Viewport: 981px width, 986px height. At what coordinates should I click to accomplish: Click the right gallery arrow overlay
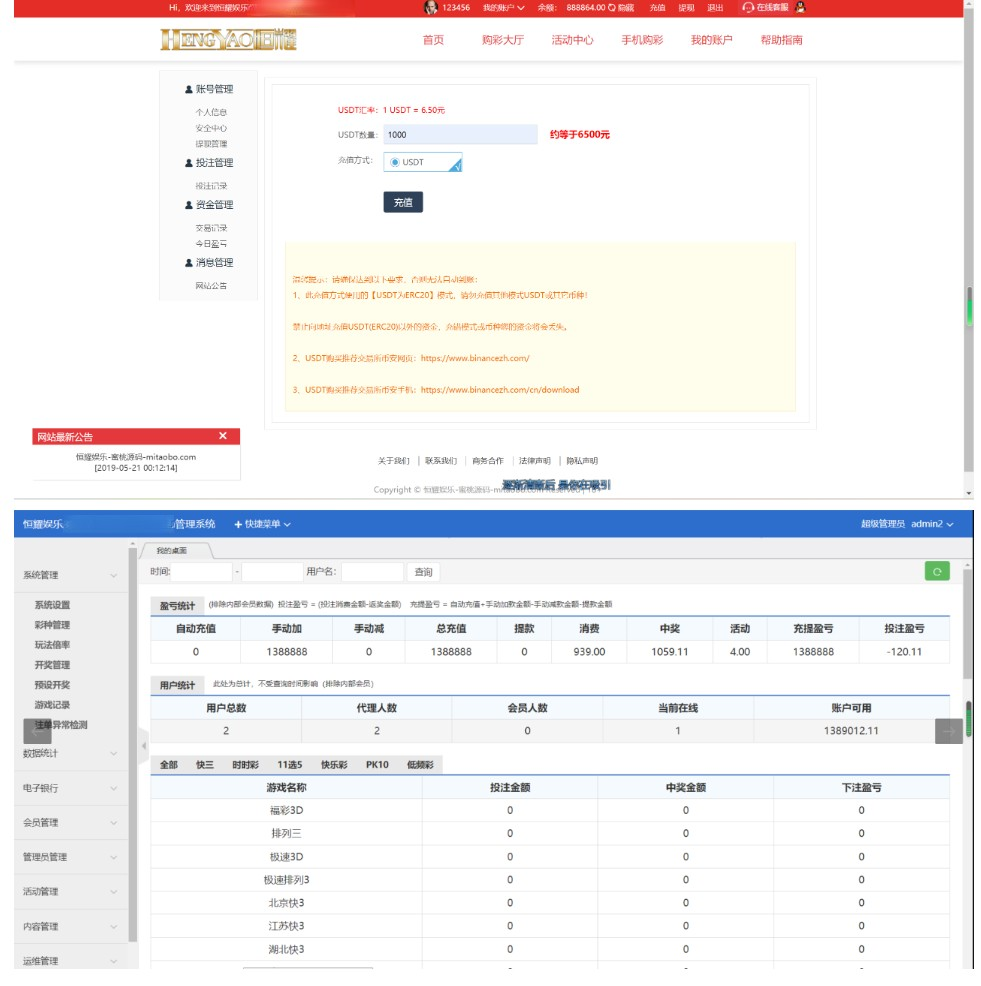948,731
